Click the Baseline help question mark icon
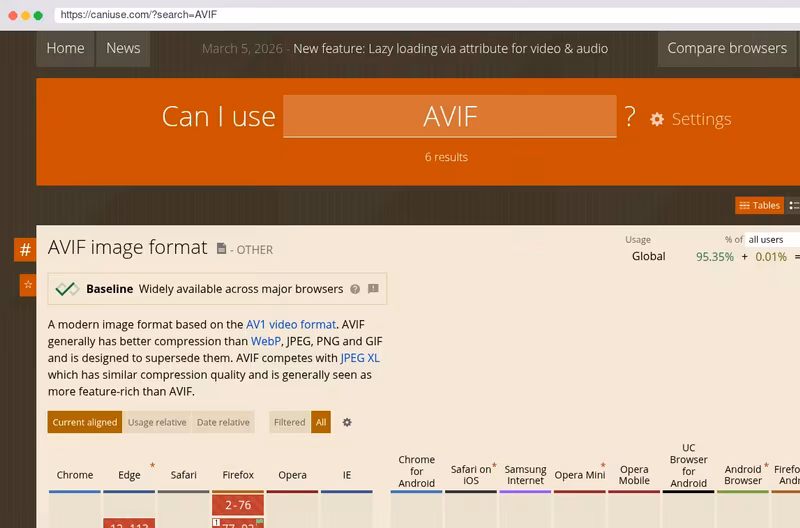The image size is (800, 528). [355, 289]
